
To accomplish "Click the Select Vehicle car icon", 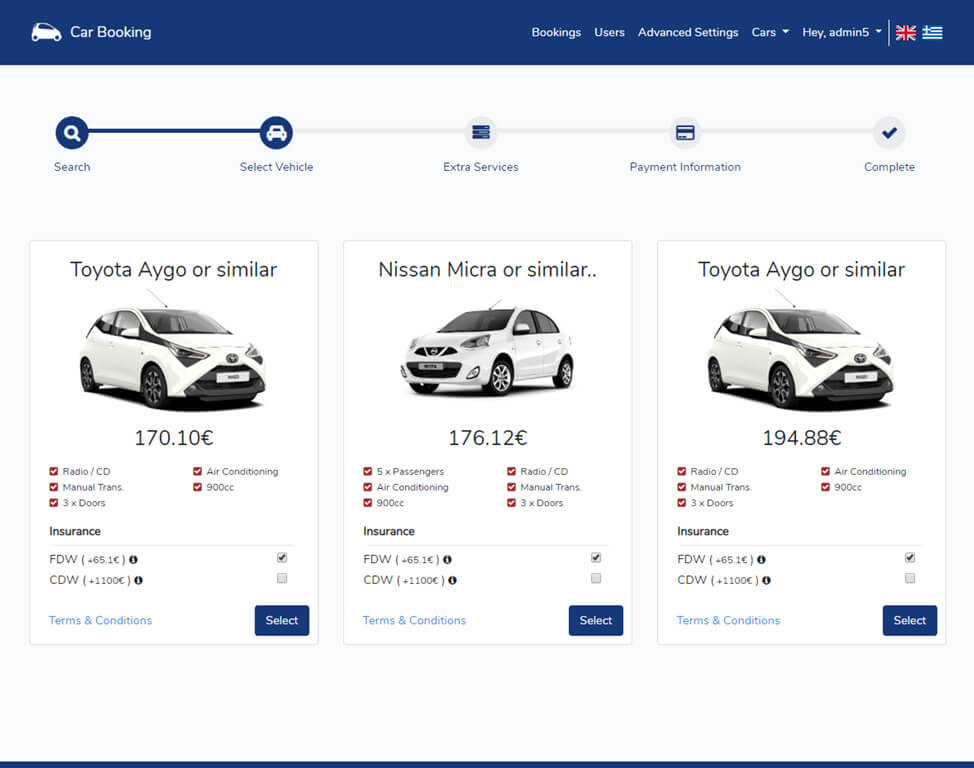I will click(276, 131).
